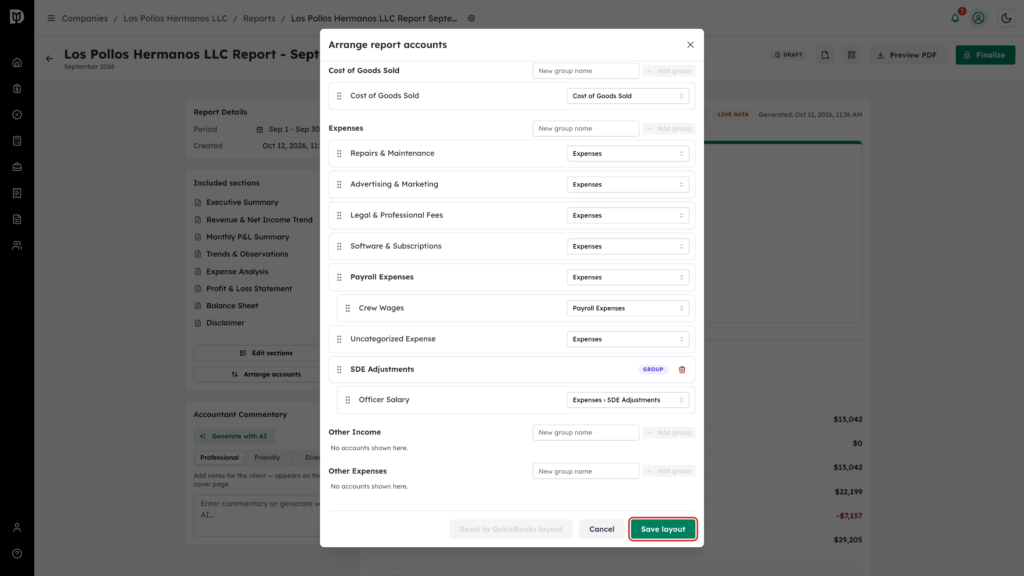Image resolution: width=1024 pixels, height=576 pixels.
Task: Open group dropdown for Uncategorized Expense
Action: click(628, 339)
